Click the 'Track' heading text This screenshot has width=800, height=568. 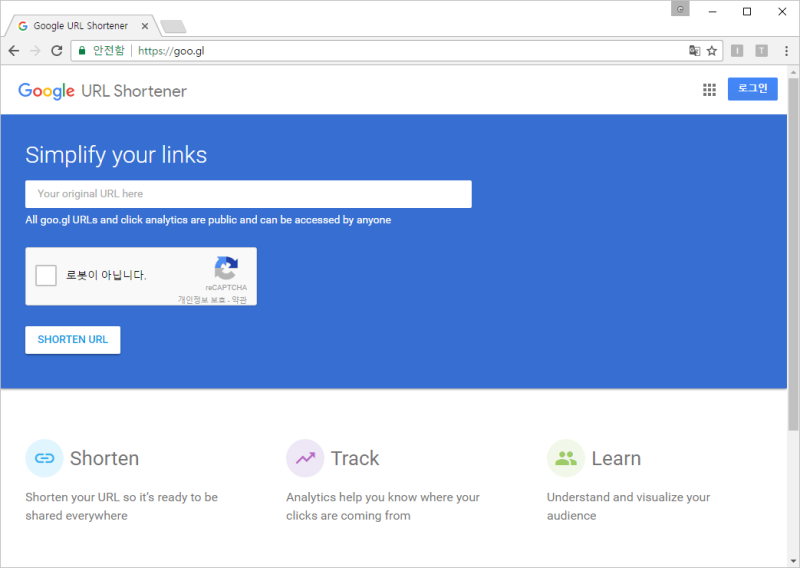click(x=355, y=458)
